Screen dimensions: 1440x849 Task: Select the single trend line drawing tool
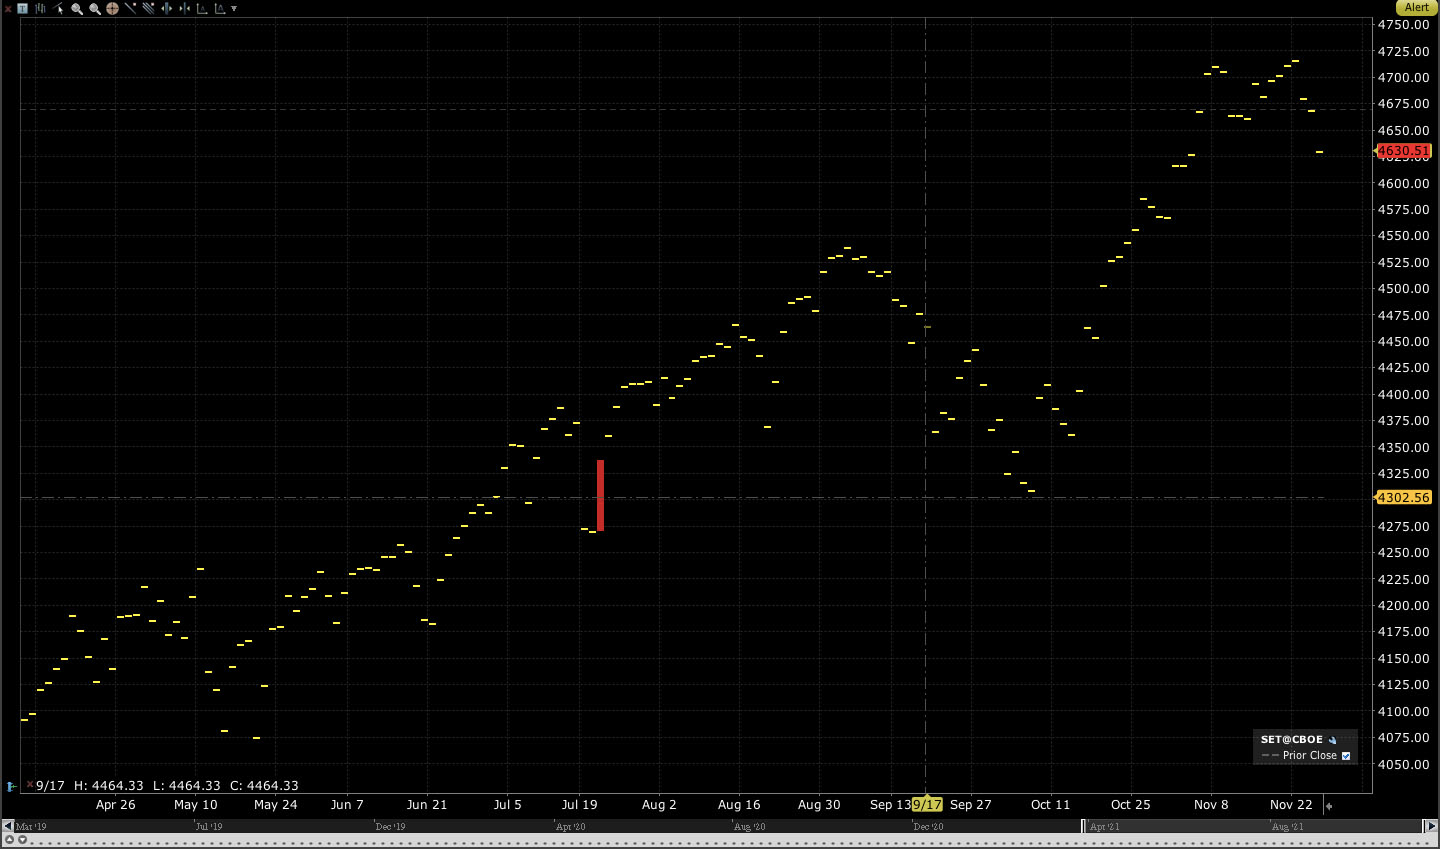[131, 8]
